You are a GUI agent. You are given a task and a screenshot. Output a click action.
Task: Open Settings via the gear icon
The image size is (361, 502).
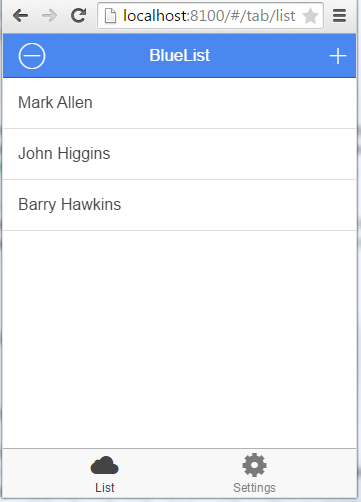(x=254, y=465)
